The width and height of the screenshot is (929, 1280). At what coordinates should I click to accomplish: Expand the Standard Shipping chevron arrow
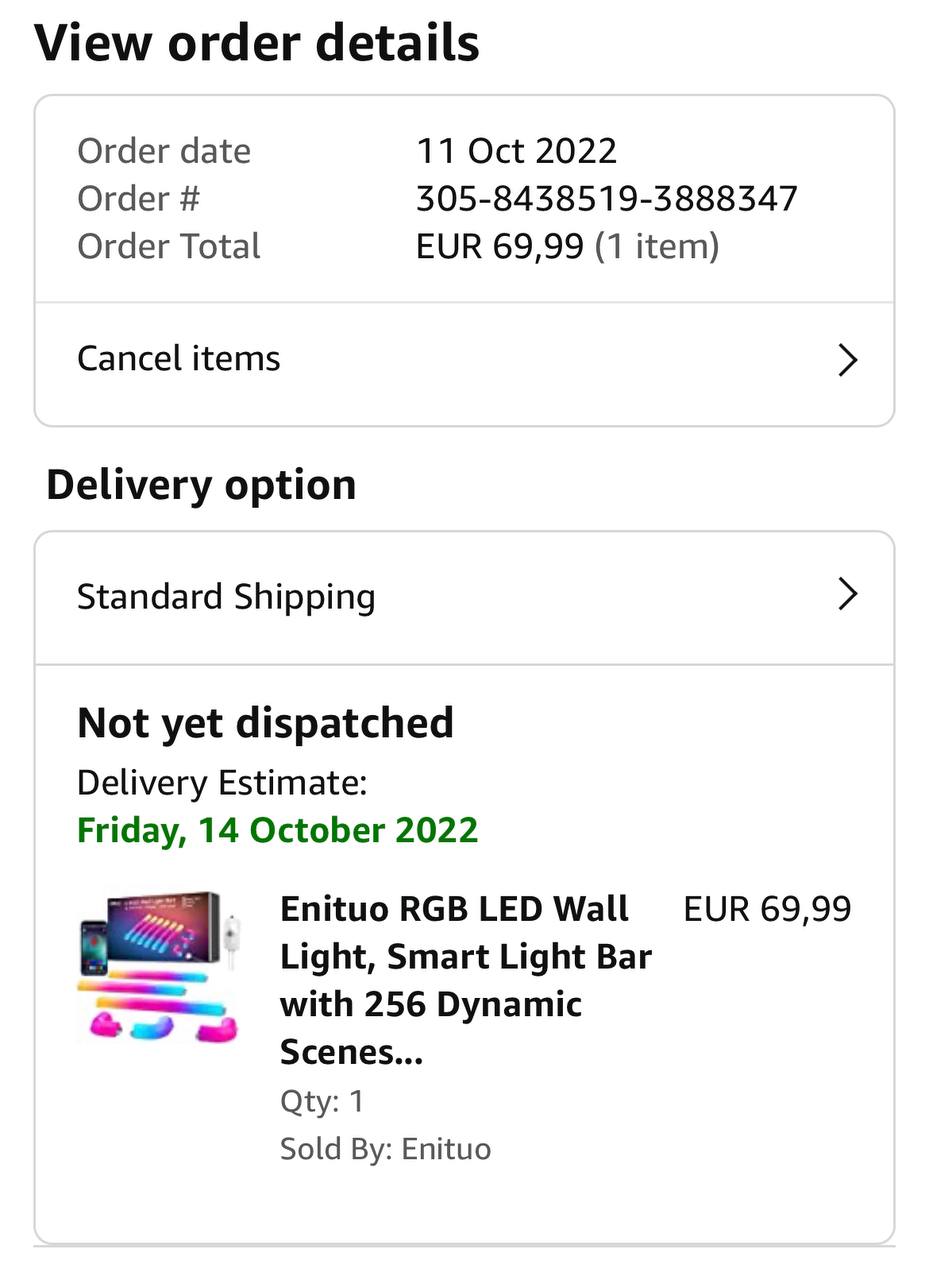coord(847,594)
